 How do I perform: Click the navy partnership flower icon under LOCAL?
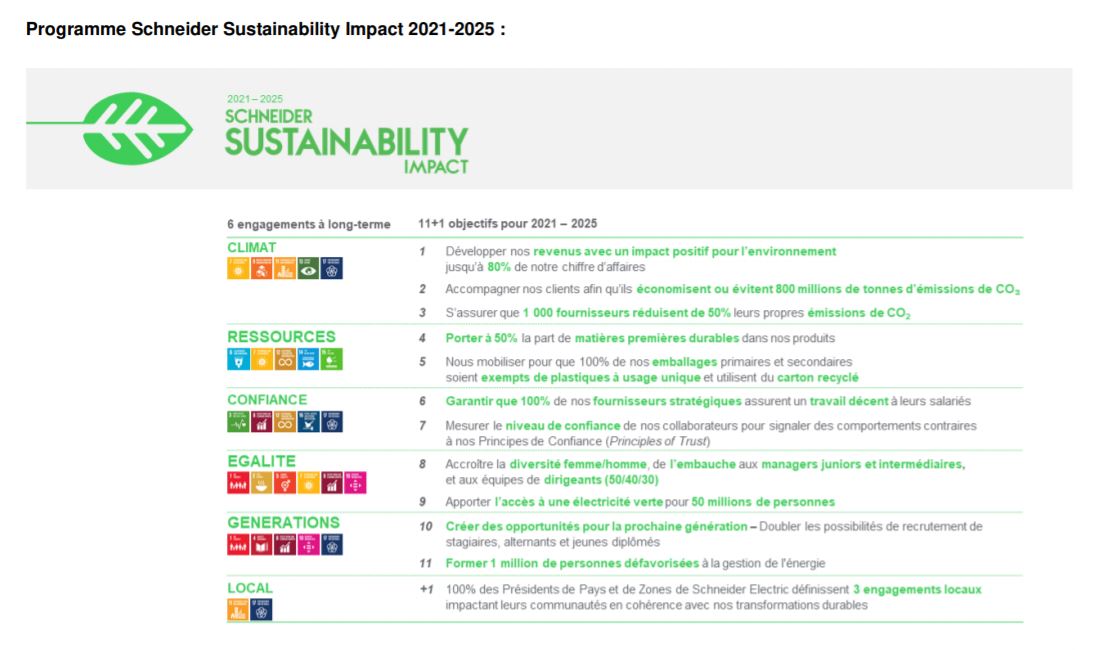tap(261, 610)
